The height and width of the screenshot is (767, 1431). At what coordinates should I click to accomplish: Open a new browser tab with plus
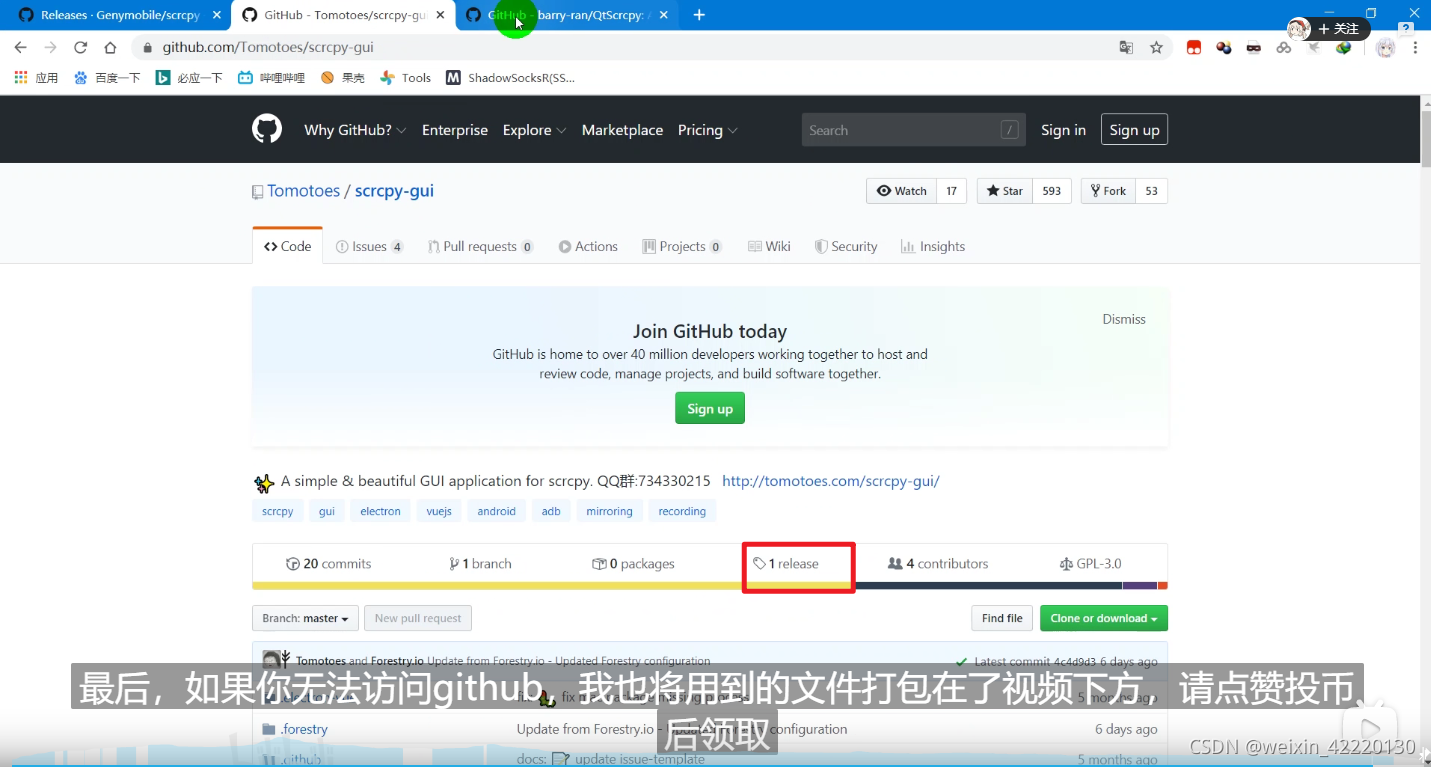[699, 15]
